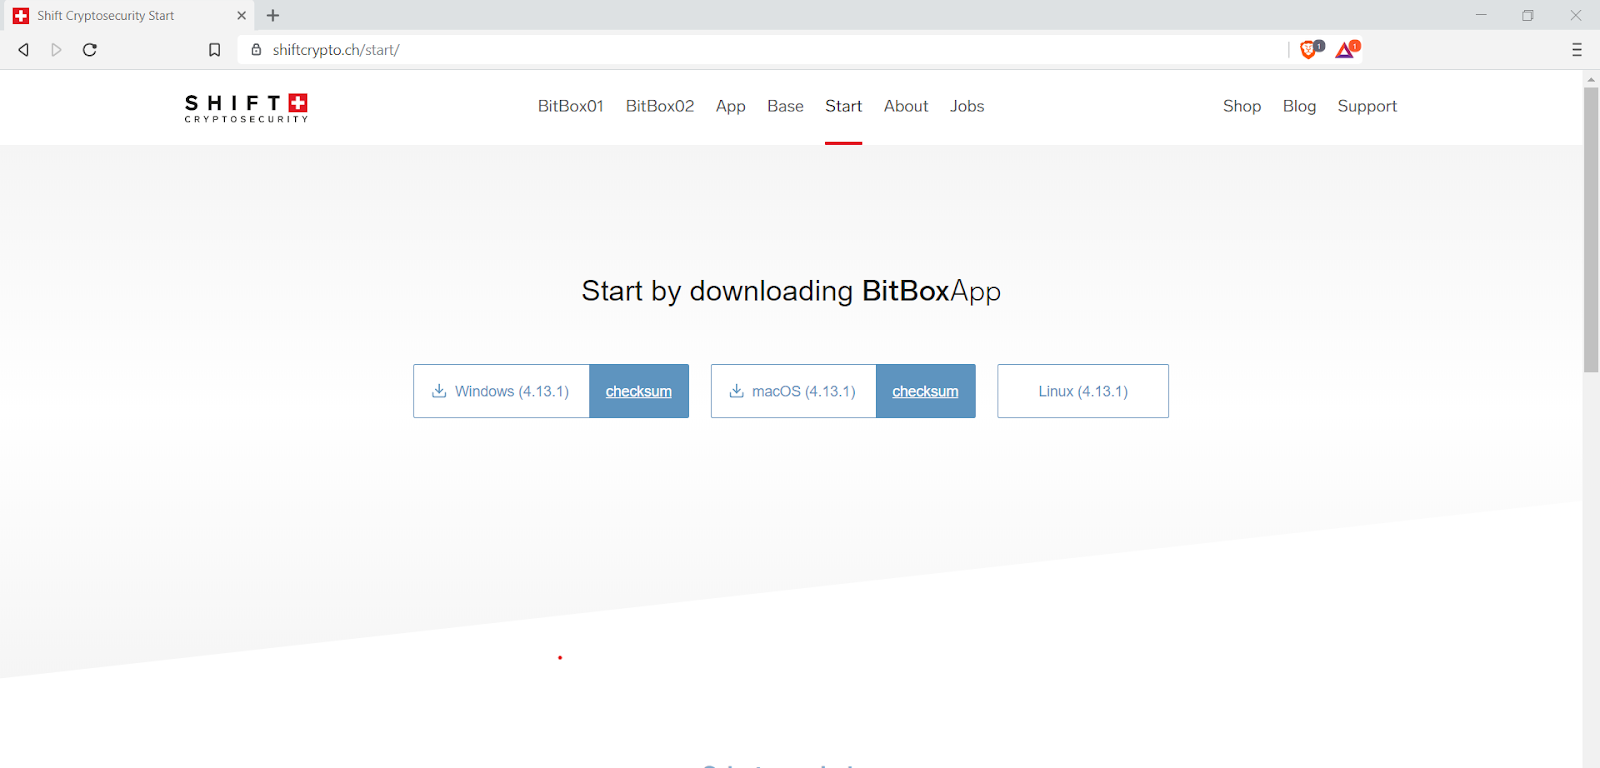Click the browser back arrow
The height and width of the screenshot is (768, 1600).
tap(24, 50)
